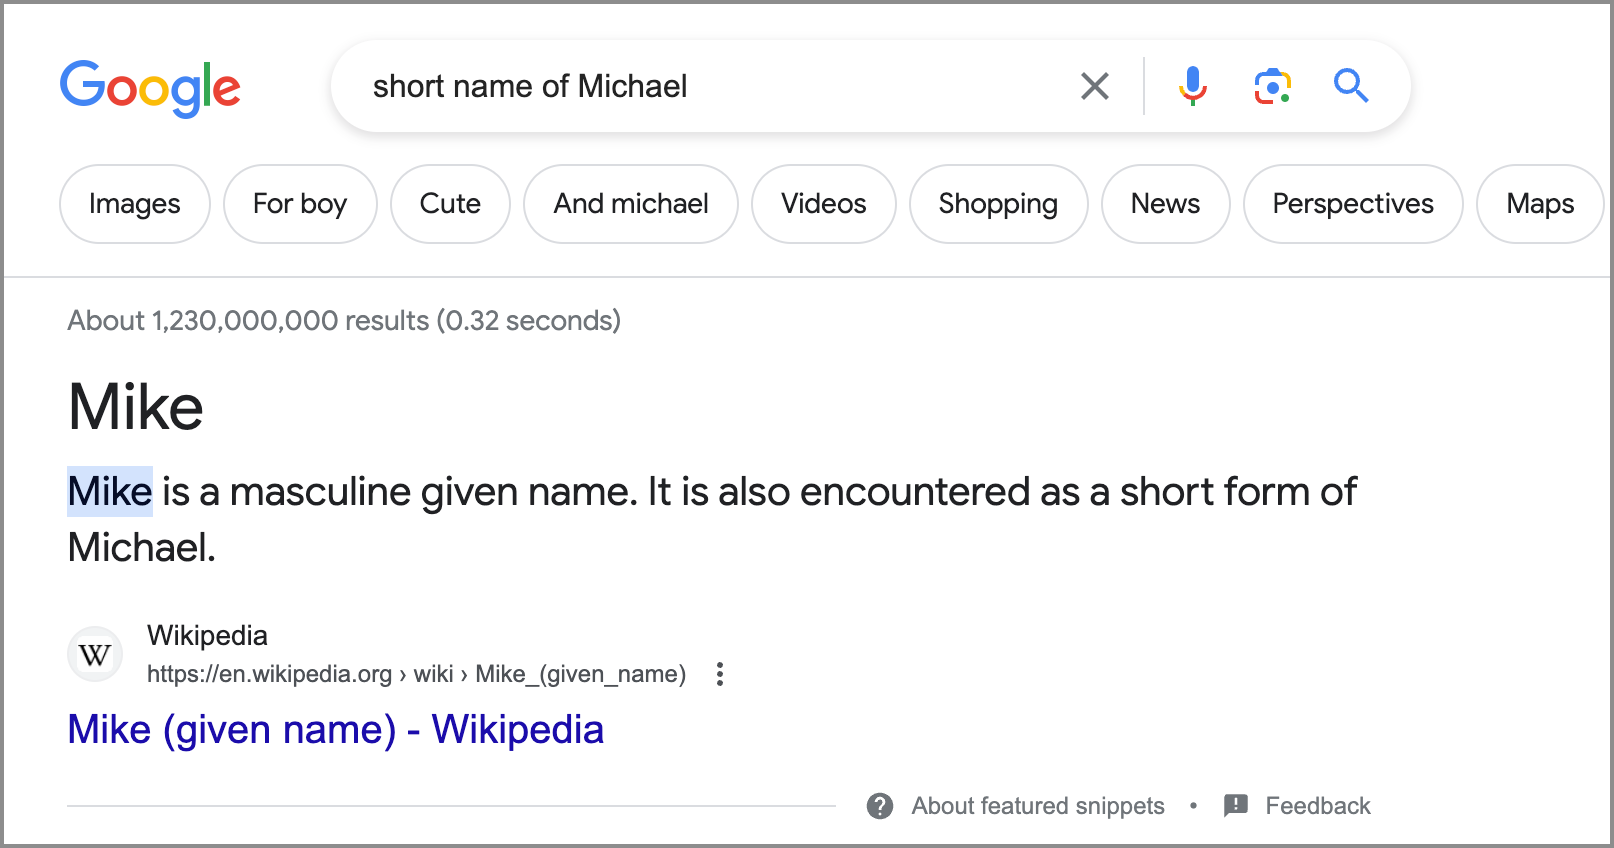Select the Videos filter tab
The height and width of the screenshot is (848, 1614).
pos(824,204)
